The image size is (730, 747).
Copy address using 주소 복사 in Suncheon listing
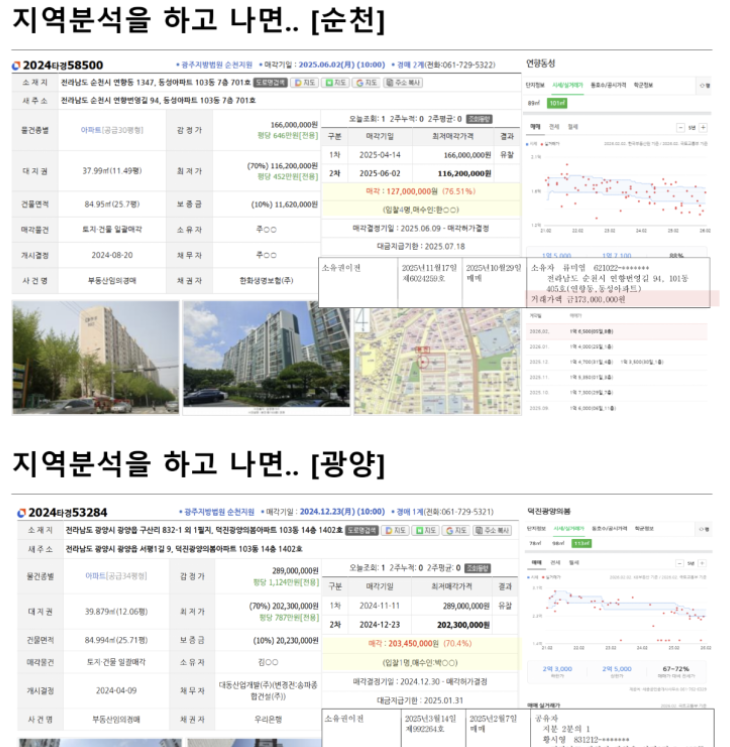pos(403,83)
